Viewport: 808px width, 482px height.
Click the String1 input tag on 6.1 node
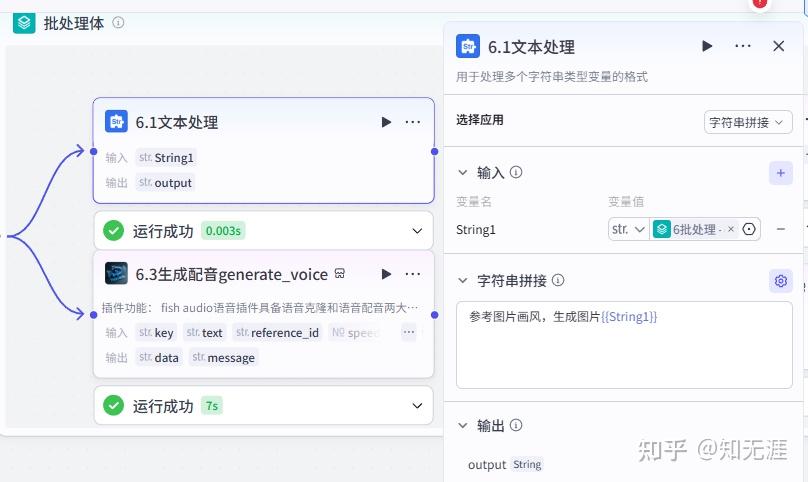pos(166,158)
